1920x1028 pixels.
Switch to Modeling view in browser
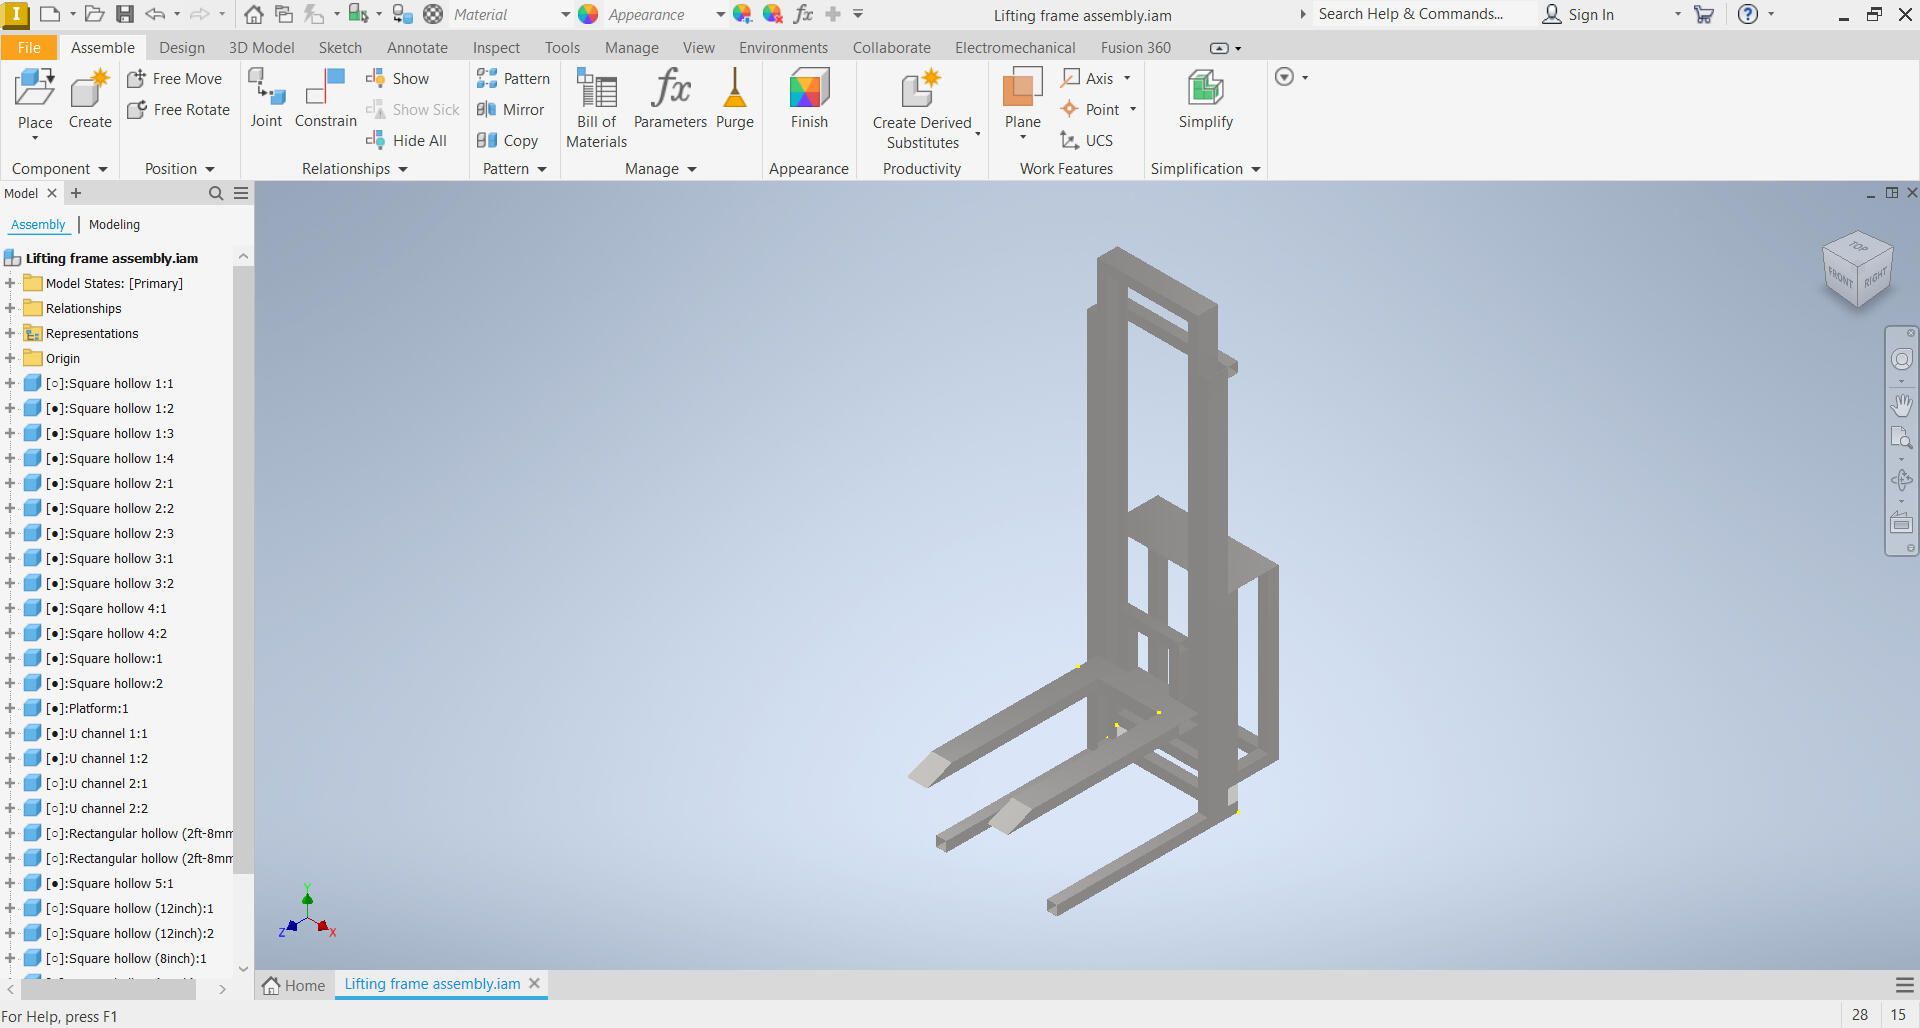pos(114,225)
